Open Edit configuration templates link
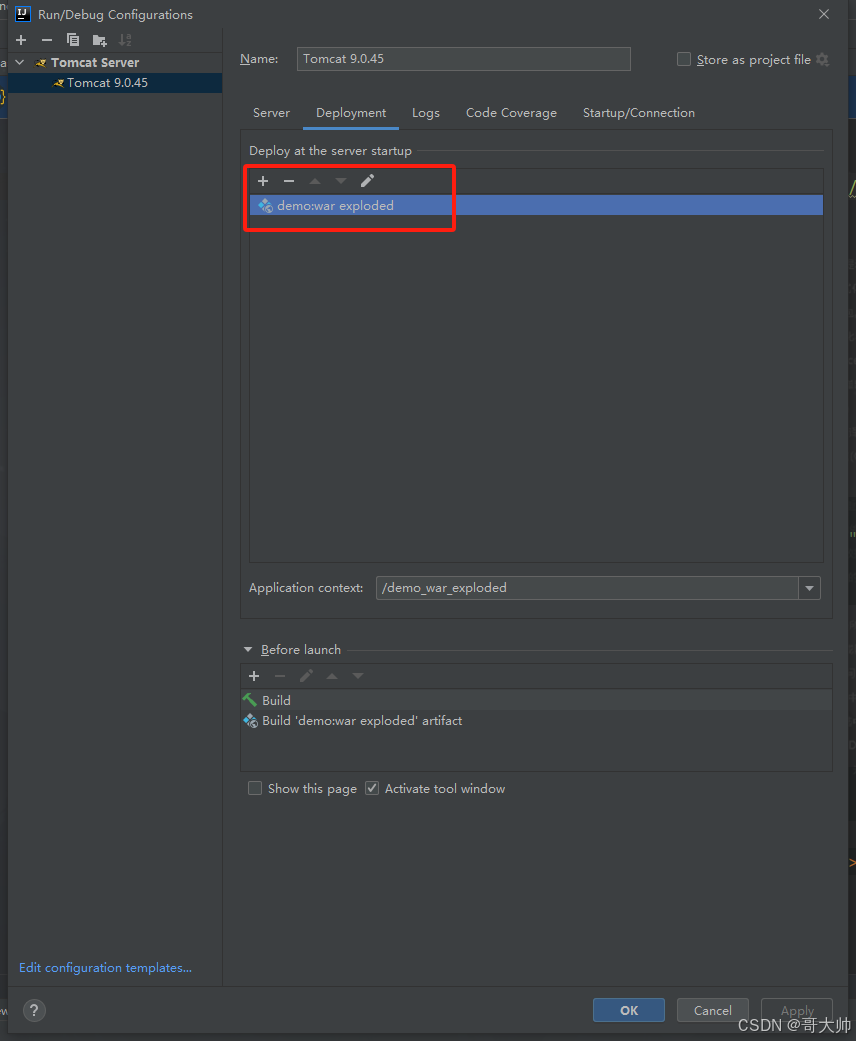The height and width of the screenshot is (1041, 856). click(106, 968)
